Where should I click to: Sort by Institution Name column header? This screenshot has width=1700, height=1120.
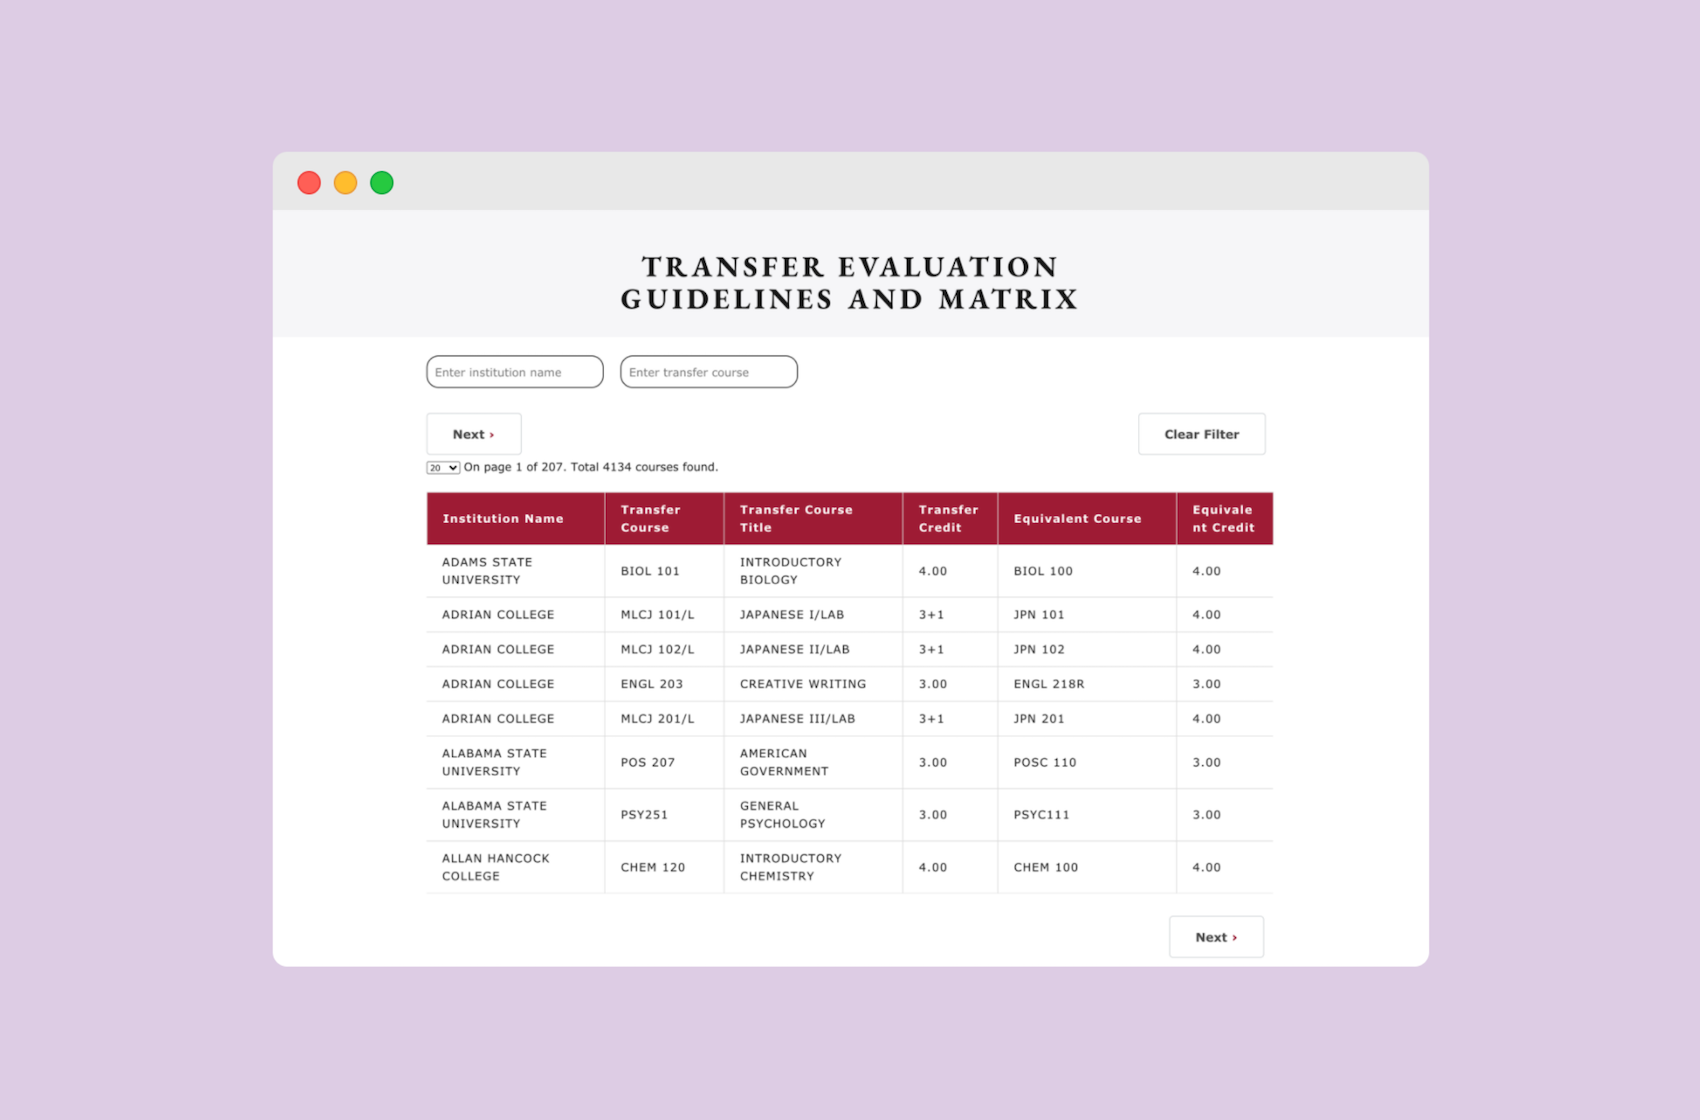pos(503,519)
